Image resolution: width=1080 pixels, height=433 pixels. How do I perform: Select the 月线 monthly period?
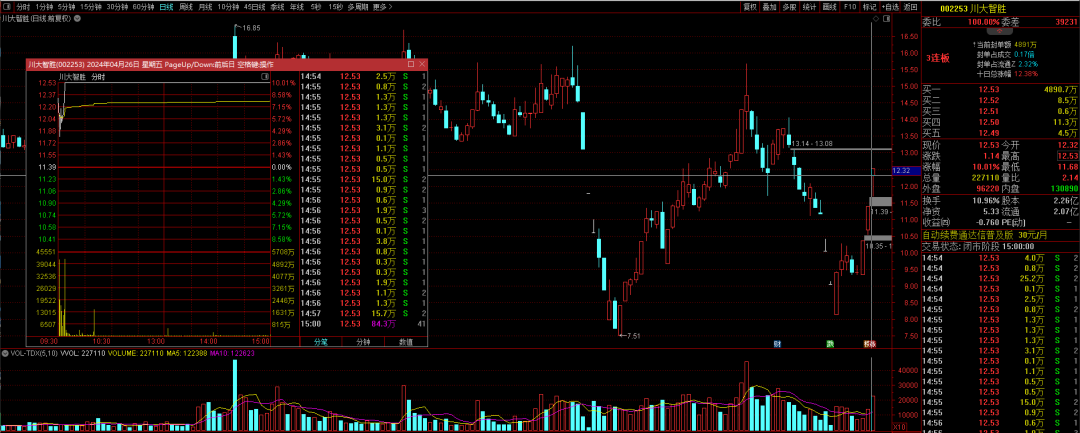click(x=205, y=6)
